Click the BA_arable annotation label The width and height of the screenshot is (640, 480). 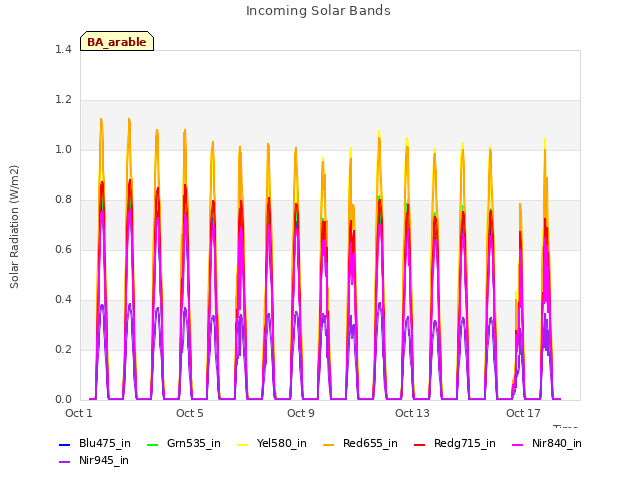[x=117, y=41]
